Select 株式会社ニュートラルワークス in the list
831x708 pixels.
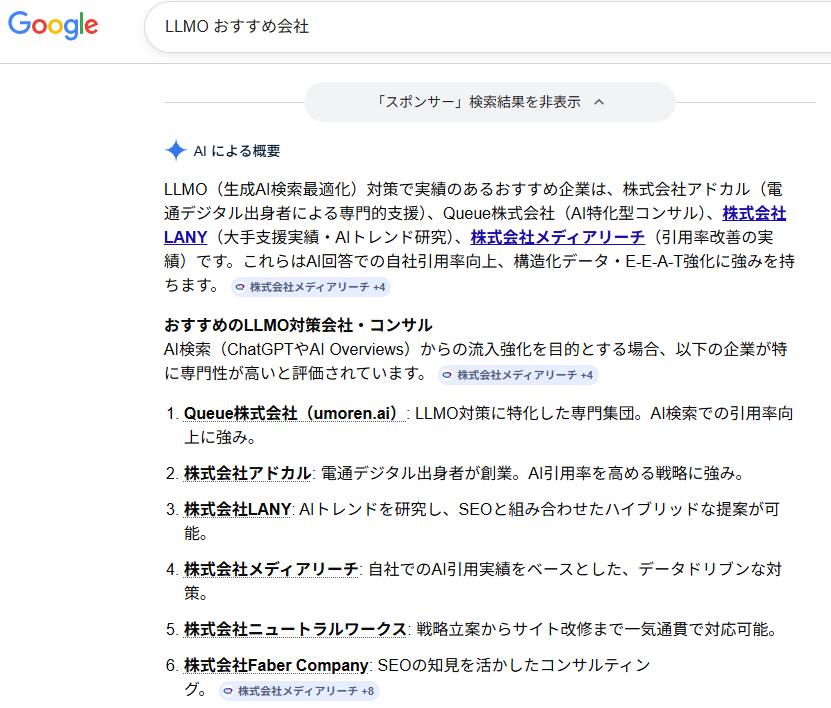point(295,629)
